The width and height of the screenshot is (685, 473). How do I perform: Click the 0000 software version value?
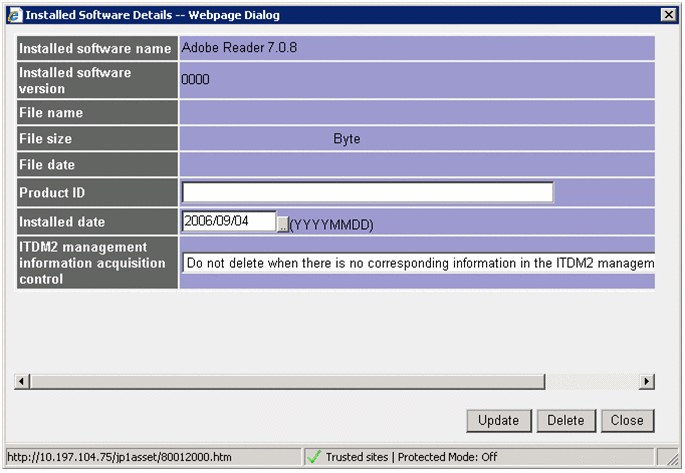pos(195,80)
